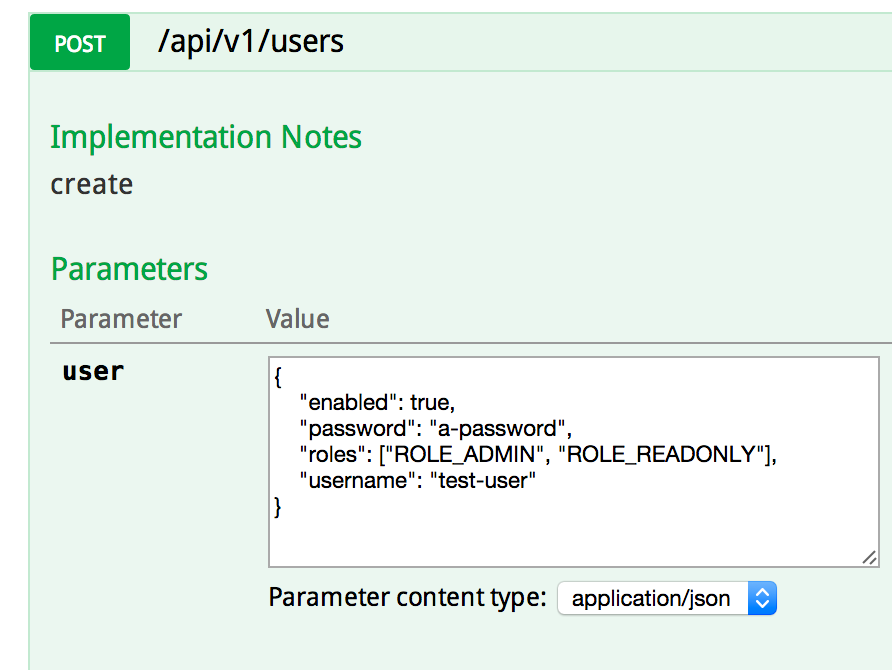Click the Parameter content type label
This screenshot has height=670, width=892.
click(405, 597)
